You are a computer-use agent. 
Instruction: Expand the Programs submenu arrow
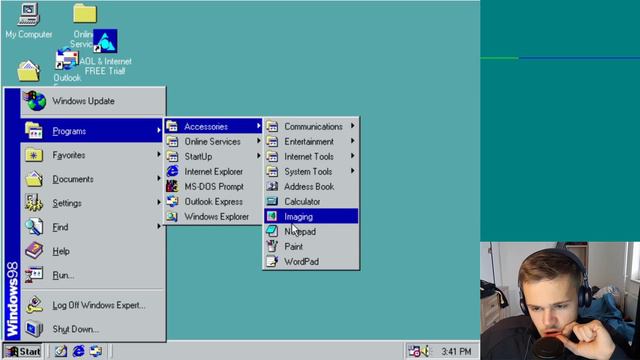[159, 131]
